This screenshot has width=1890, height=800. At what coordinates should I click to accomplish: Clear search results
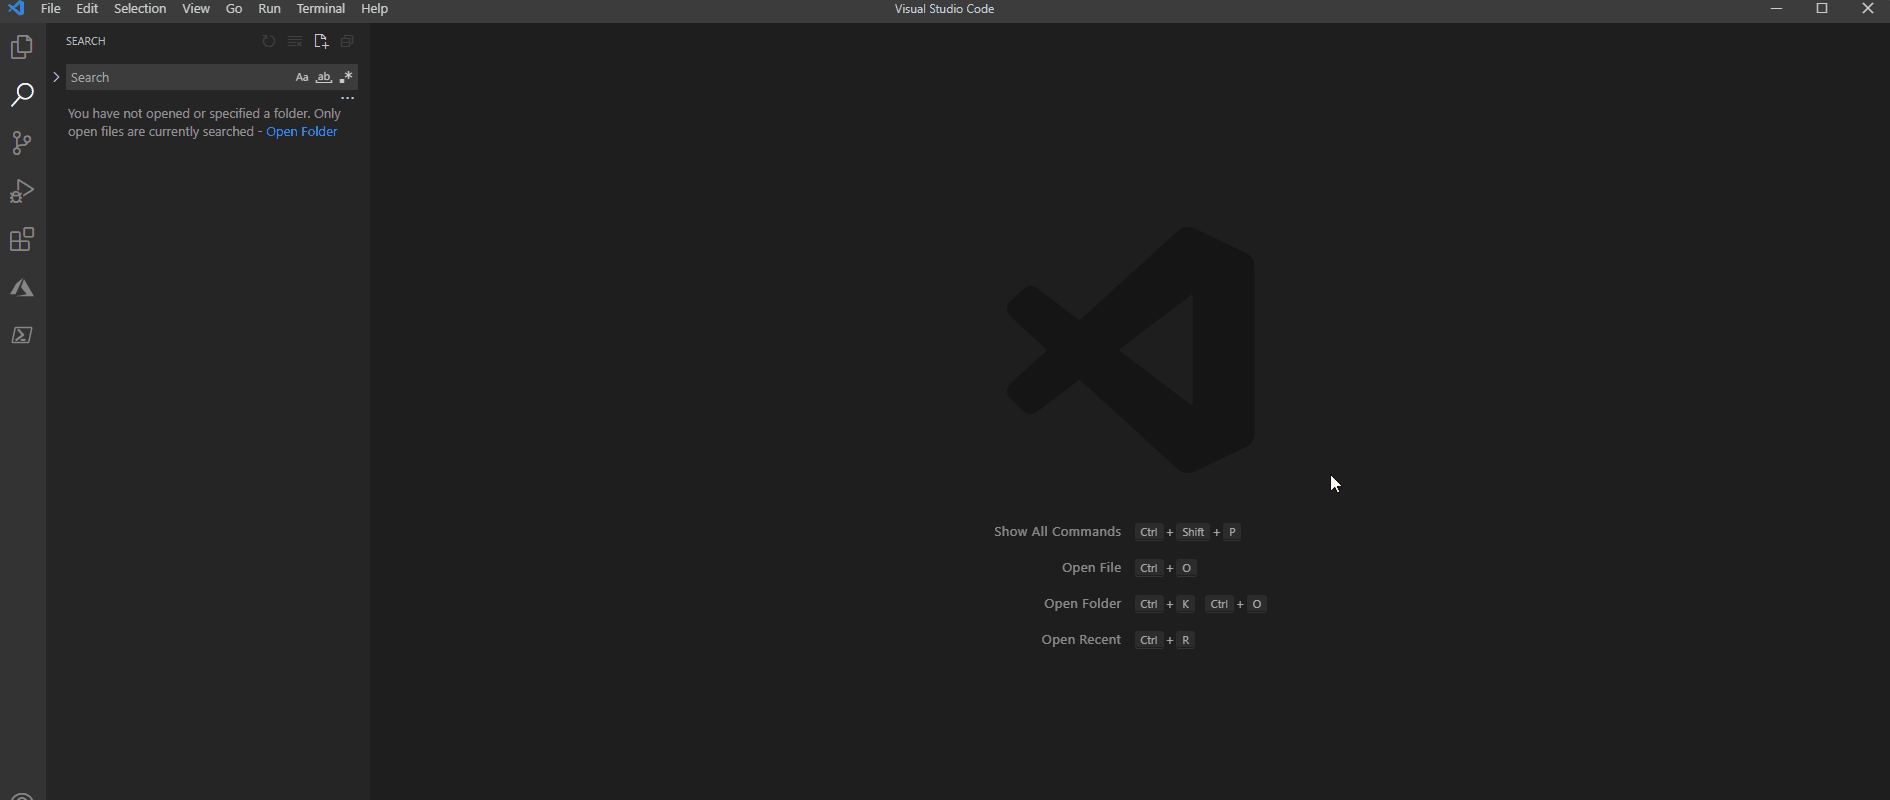295,41
